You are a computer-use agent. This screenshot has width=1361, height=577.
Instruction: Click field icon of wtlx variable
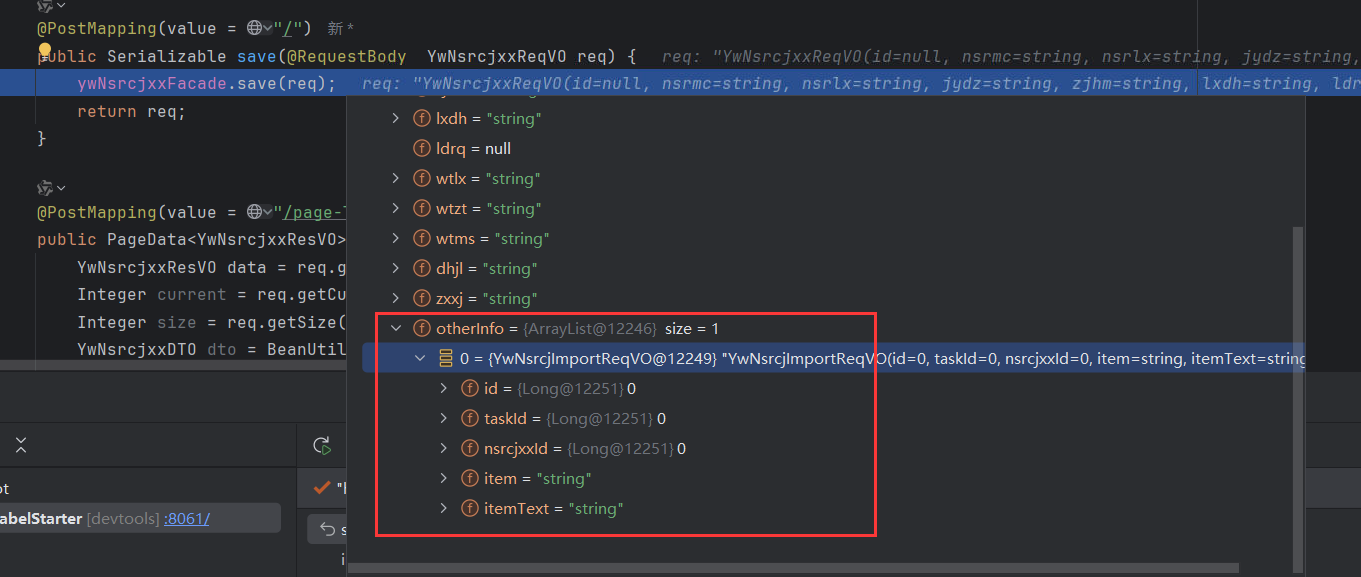[x=422, y=178]
